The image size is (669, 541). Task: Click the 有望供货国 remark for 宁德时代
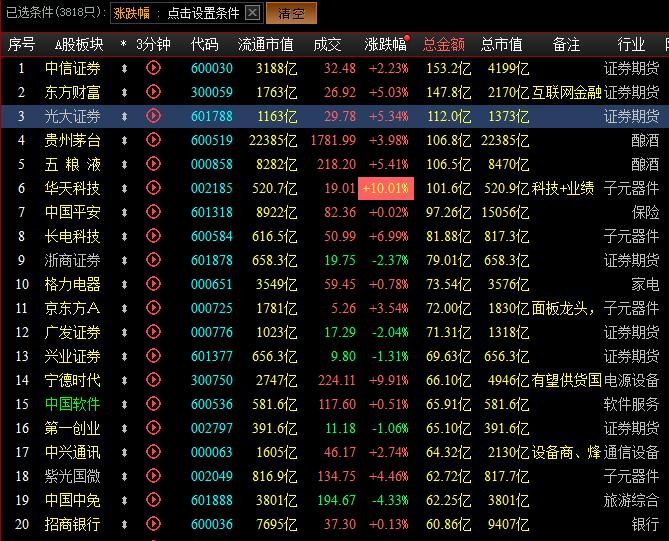pos(567,380)
